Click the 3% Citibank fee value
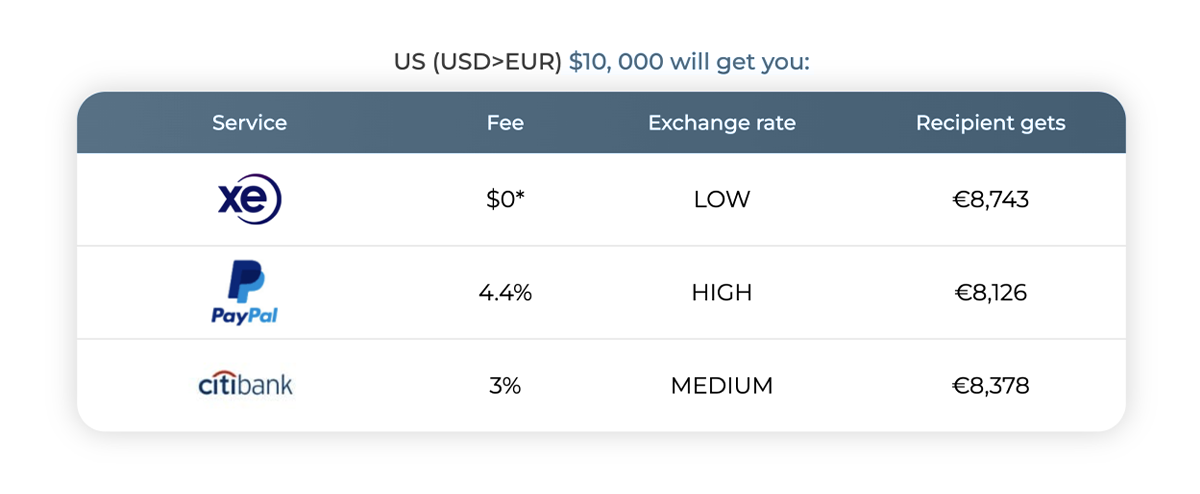This screenshot has height=494, width=1200. (x=505, y=386)
